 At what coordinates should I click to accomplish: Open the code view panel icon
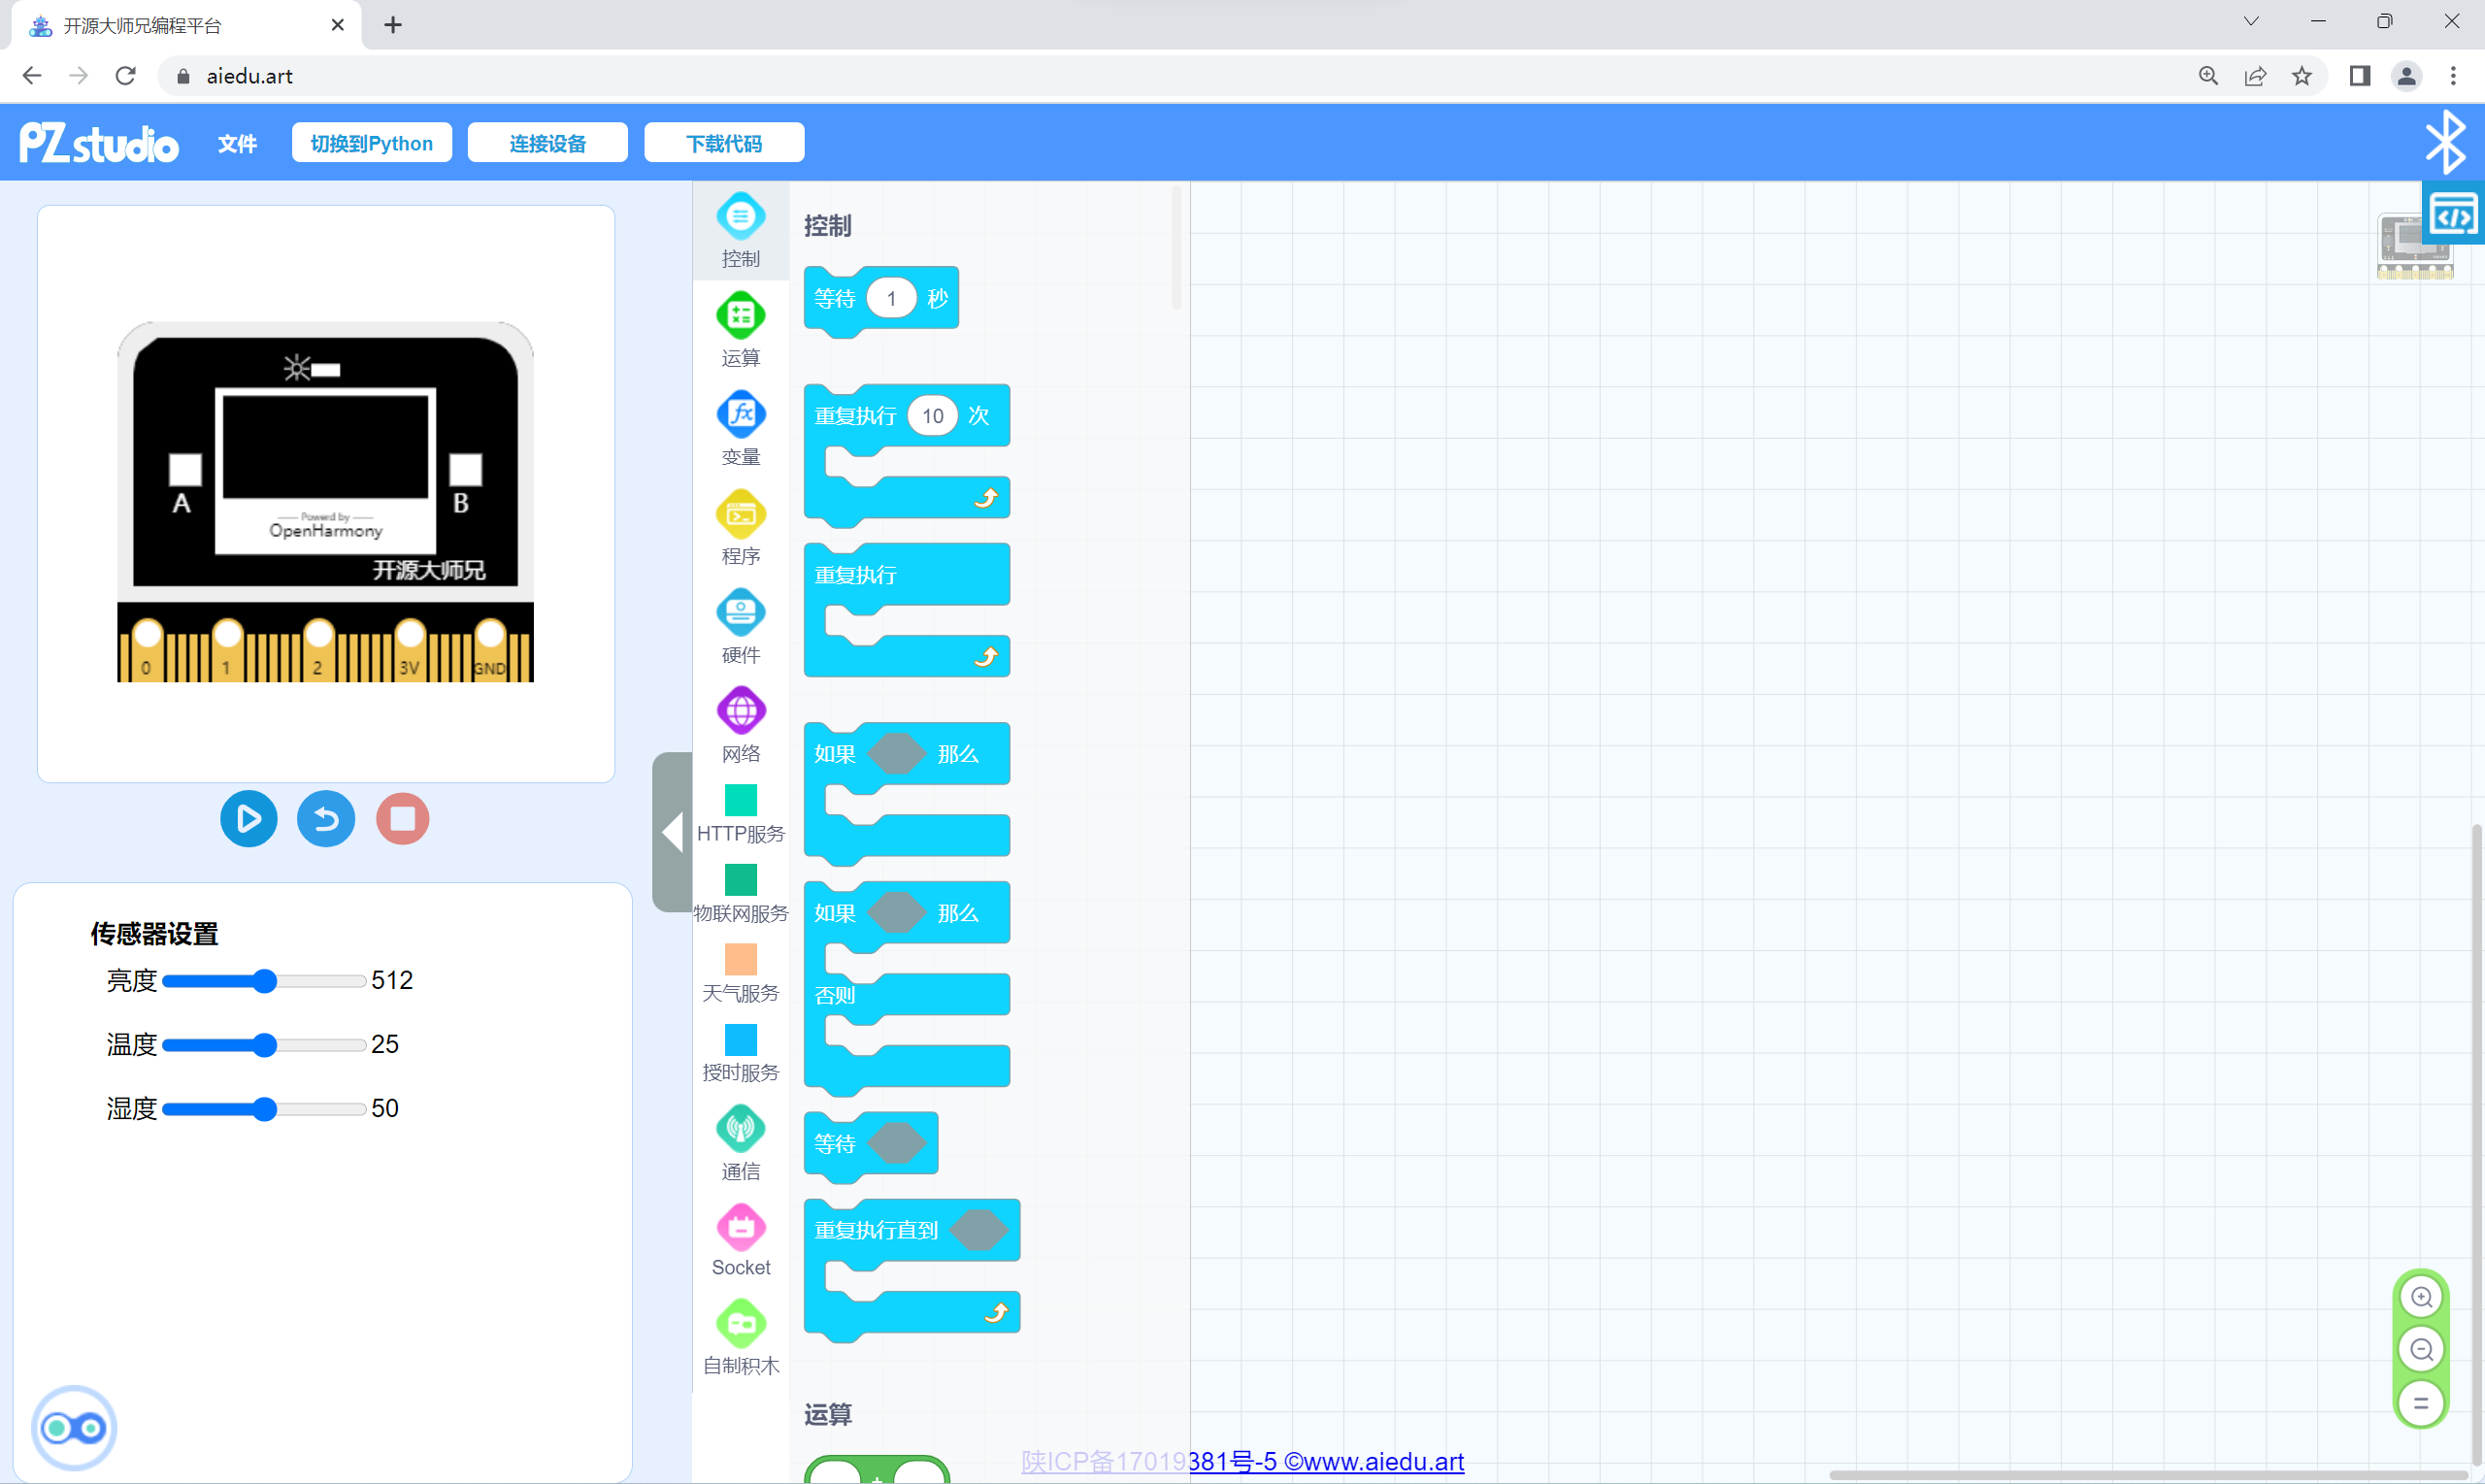click(x=2453, y=214)
